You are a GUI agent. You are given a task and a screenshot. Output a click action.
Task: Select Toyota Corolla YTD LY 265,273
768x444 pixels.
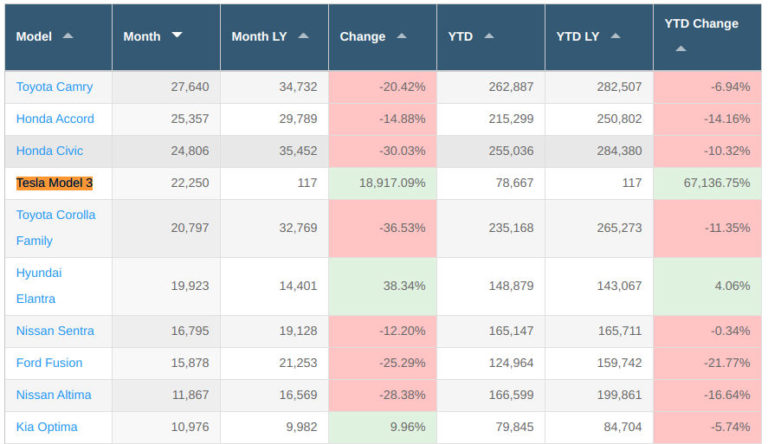pos(619,228)
